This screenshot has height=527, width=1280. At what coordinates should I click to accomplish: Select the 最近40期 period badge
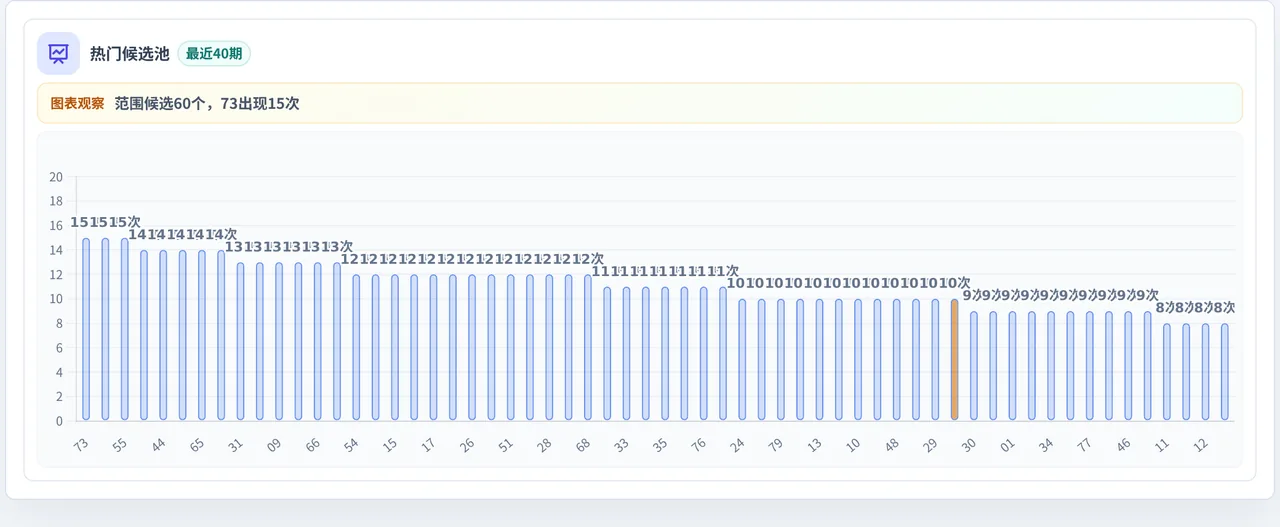tap(214, 54)
